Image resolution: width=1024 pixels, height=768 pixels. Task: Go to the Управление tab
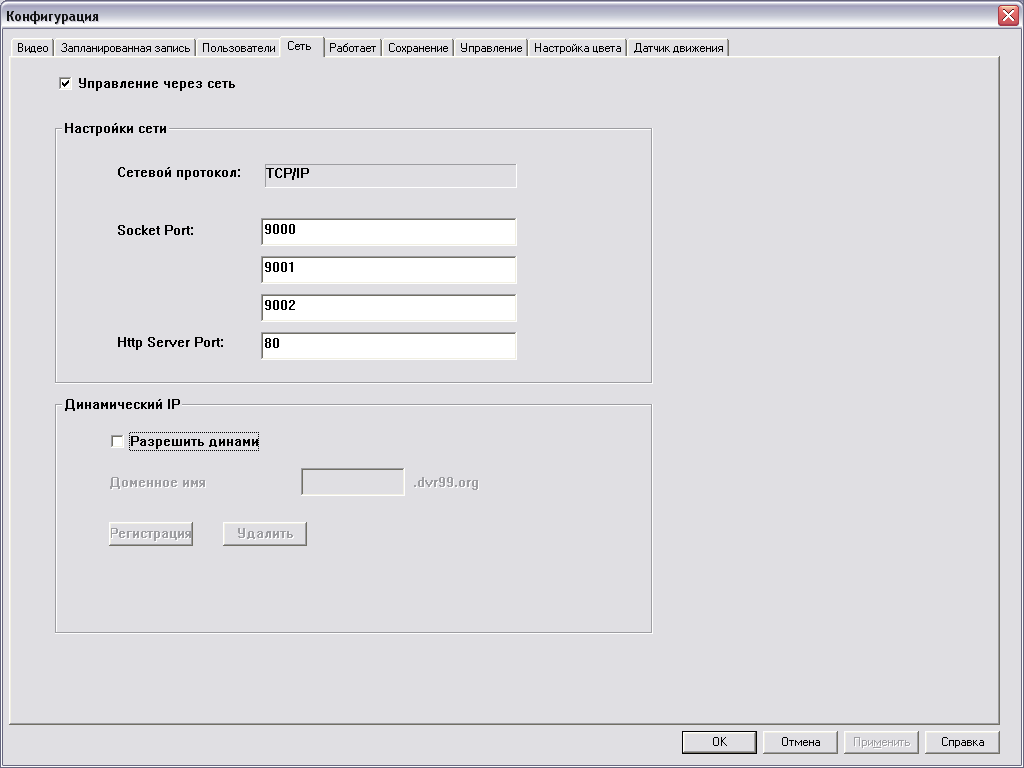click(x=491, y=48)
